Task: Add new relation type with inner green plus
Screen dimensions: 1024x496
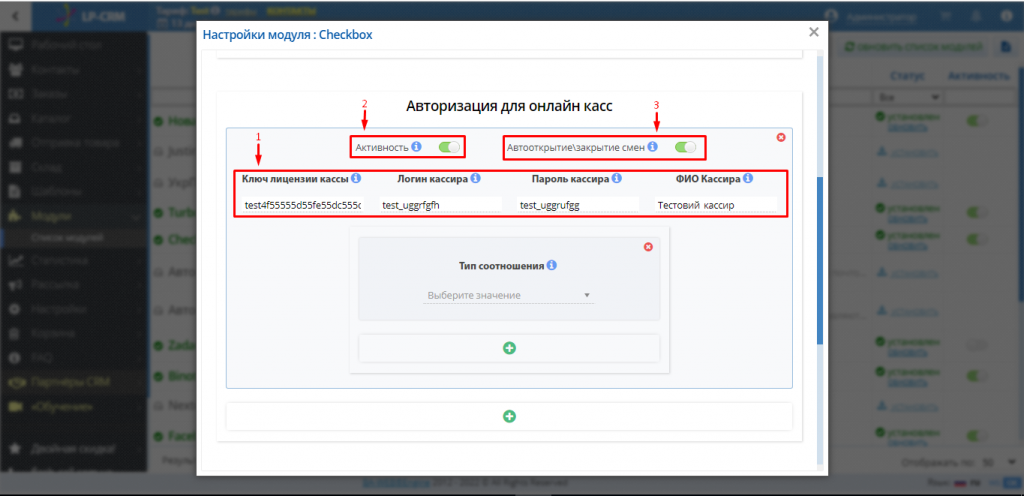Action: coord(509,348)
